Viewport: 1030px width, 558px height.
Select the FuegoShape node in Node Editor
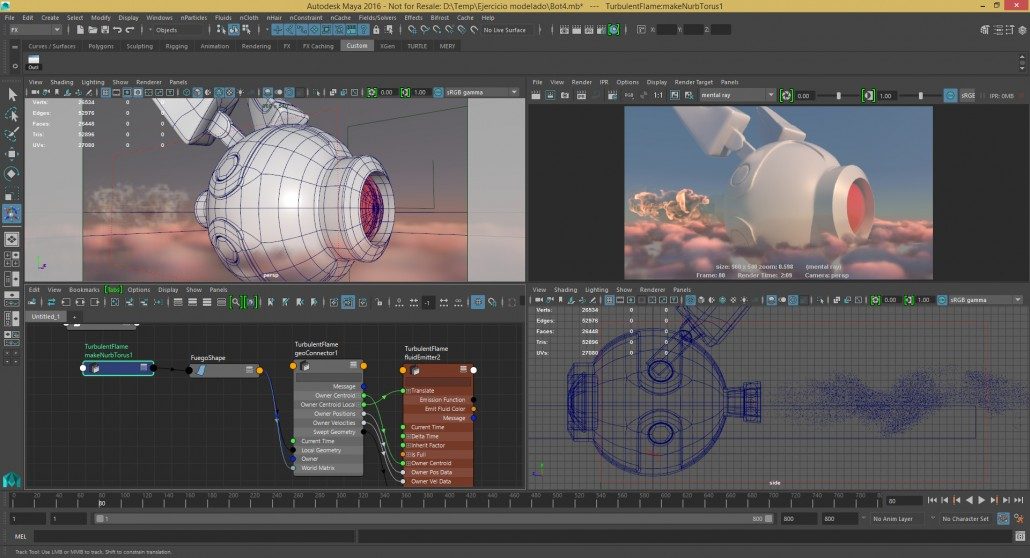coord(224,370)
